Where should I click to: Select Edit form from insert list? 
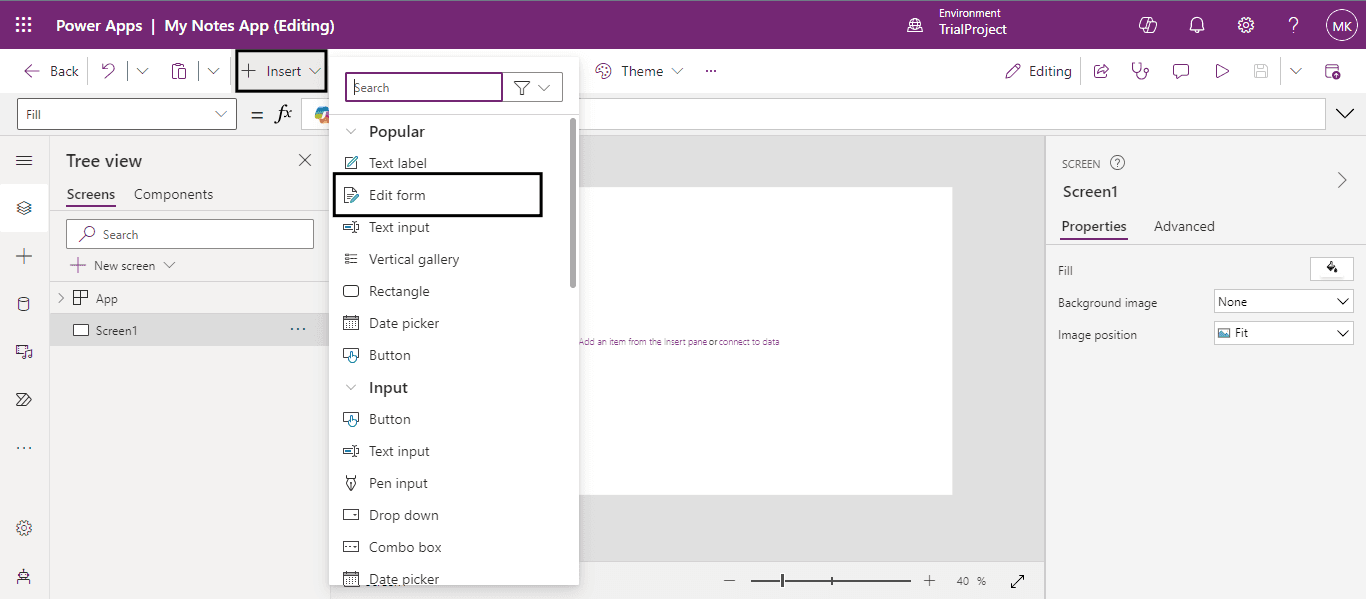tap(397, 195)
